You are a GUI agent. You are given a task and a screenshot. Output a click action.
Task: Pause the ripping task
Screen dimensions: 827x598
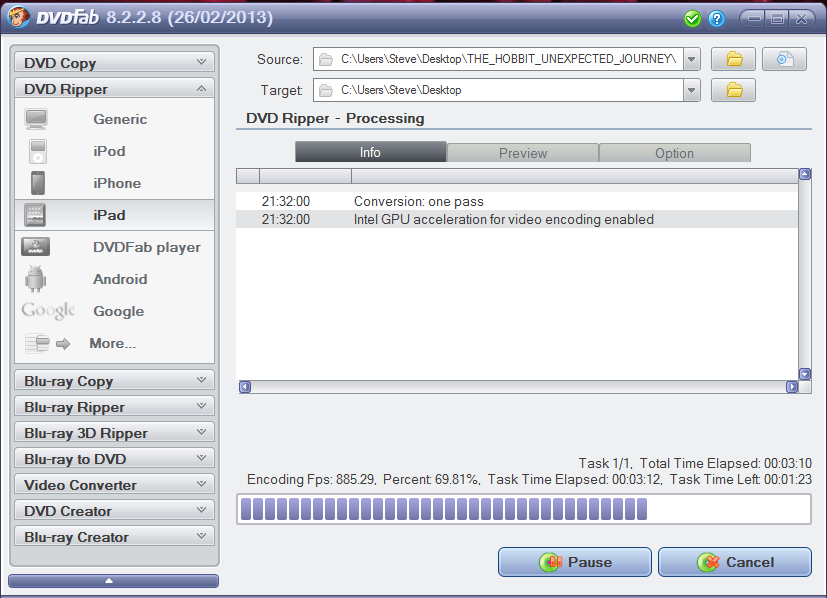(575, 562)
